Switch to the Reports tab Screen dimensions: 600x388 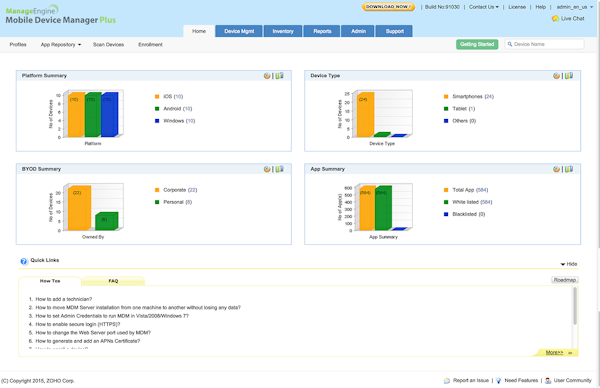[322, 31]
